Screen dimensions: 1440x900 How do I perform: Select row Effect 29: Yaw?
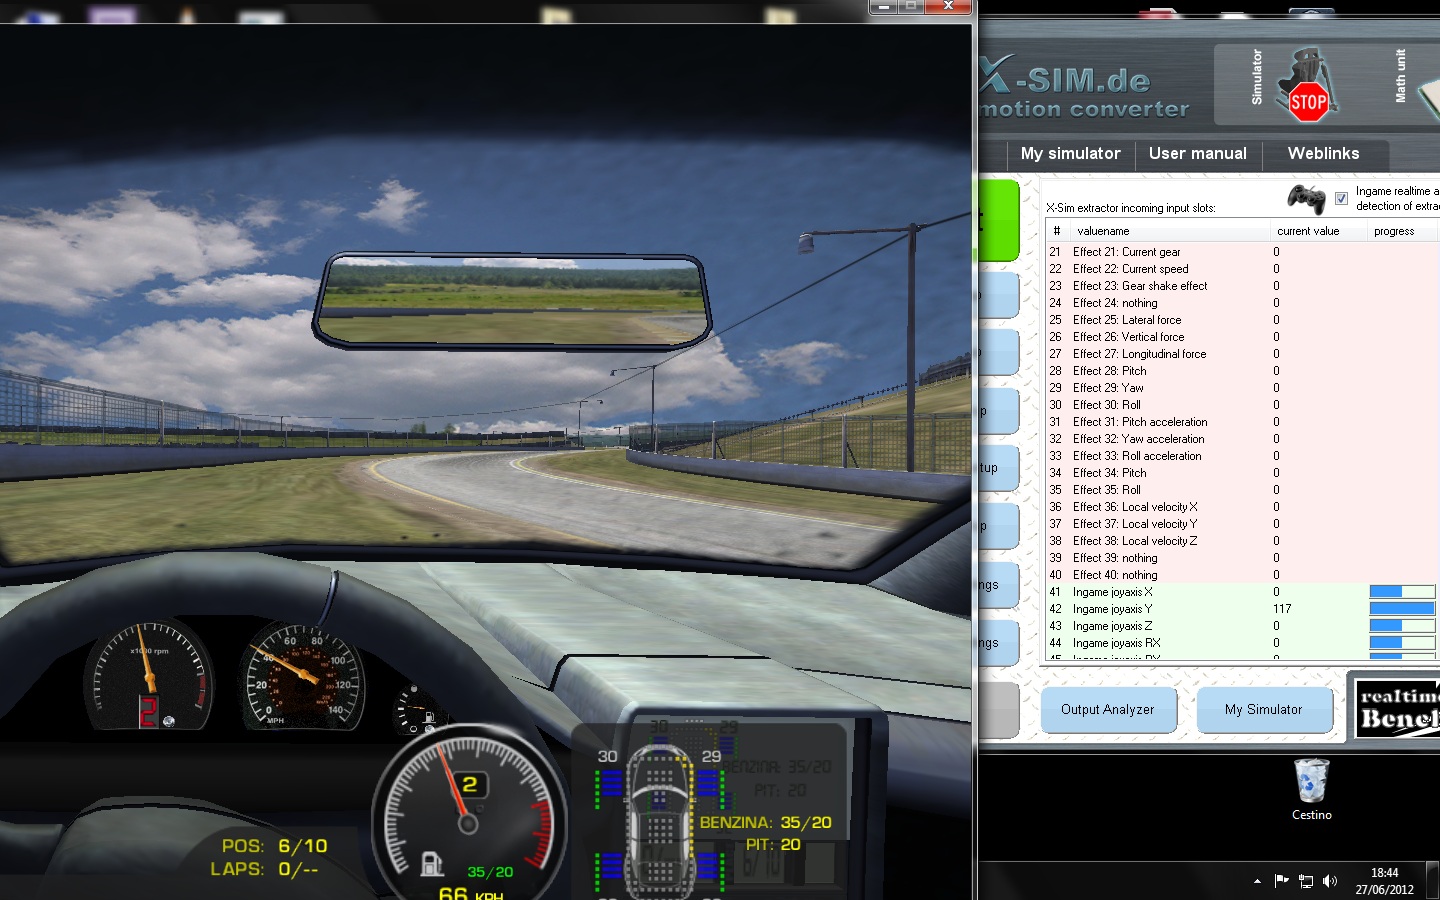point(1241,388)
